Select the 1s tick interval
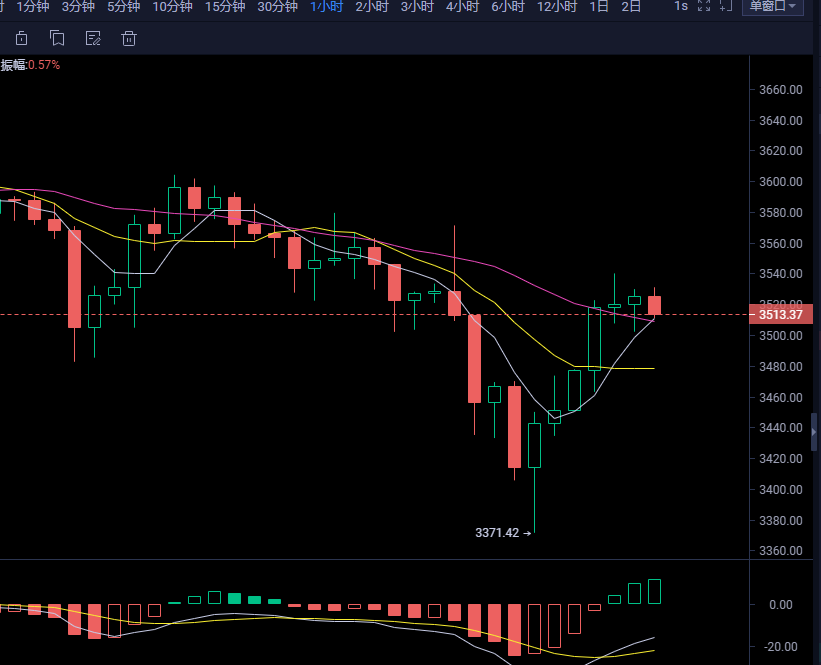The image size is (821, 665). point(681,6)
